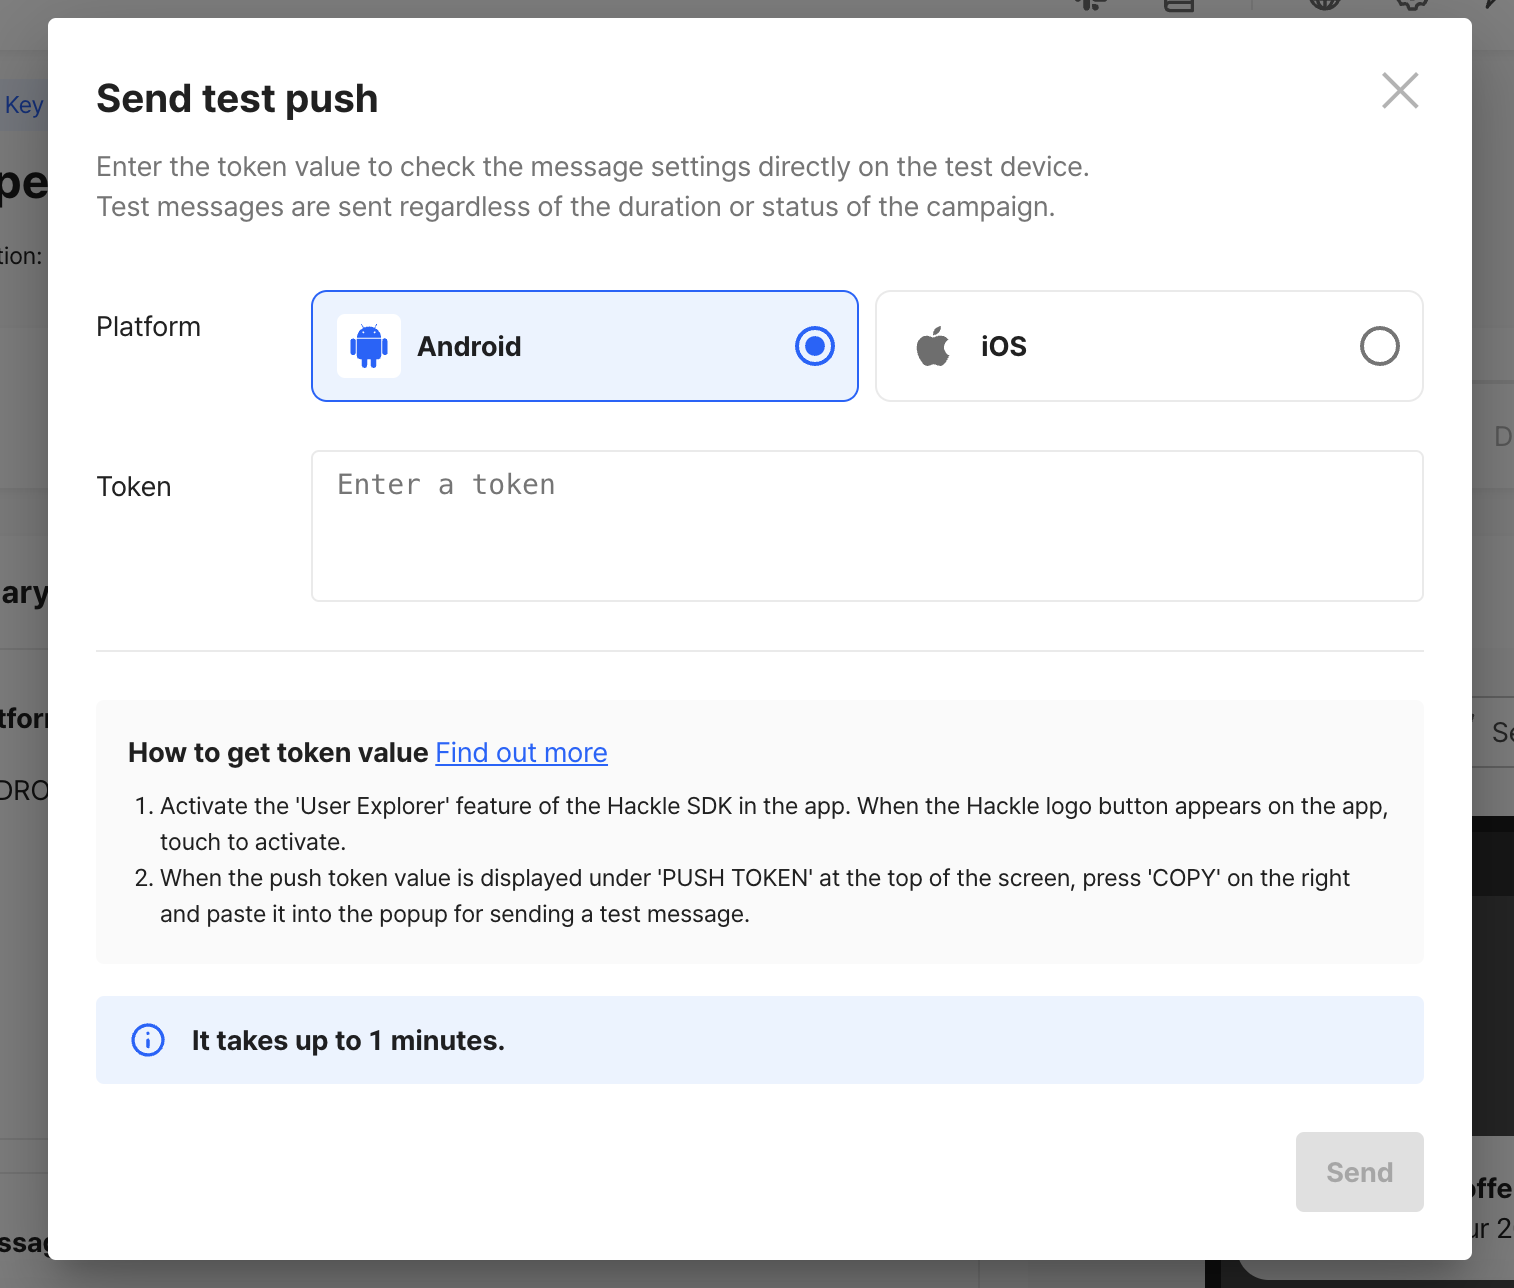Viewport: 1514px width, 1288px height.
Task: Click the iOS label text
Action: pyautogui.click(x=1004, y=346)
